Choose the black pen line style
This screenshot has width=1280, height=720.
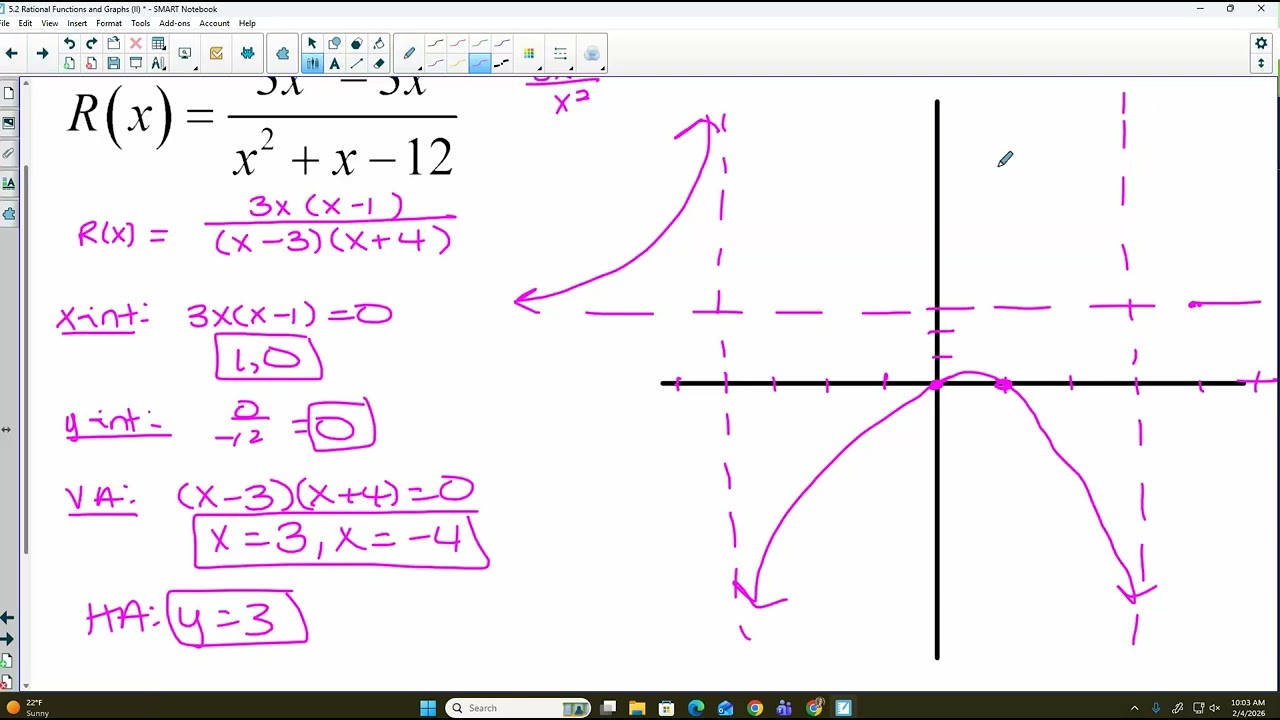coord(435,44)
